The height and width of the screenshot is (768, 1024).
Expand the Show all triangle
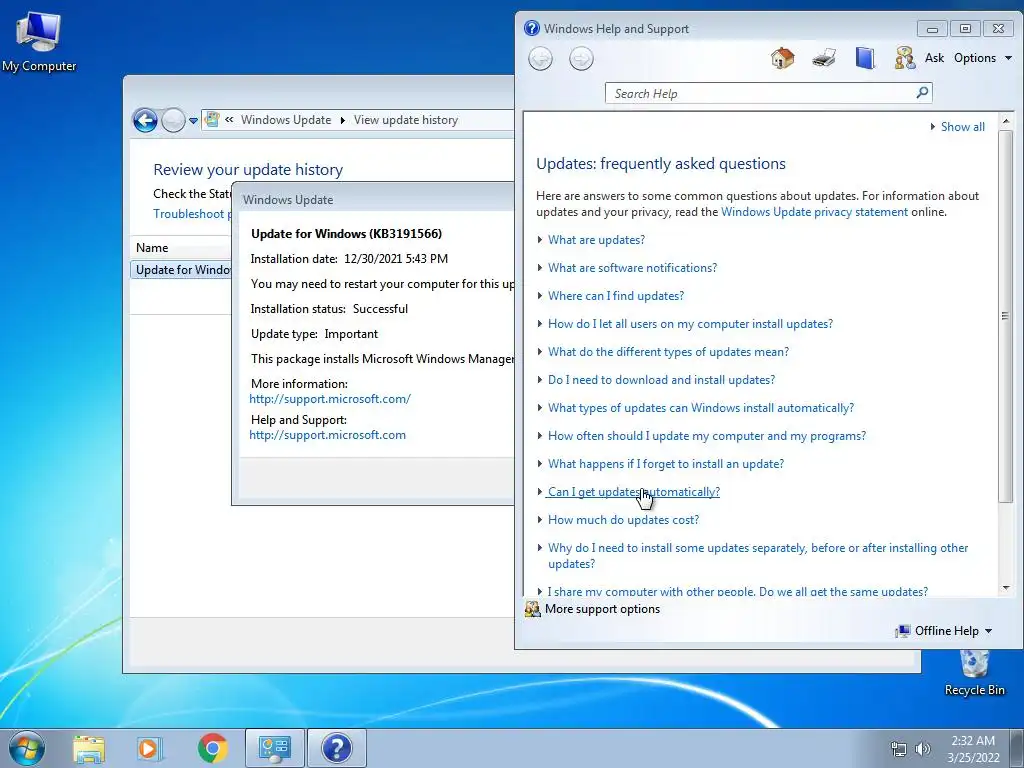coord(933,127)
